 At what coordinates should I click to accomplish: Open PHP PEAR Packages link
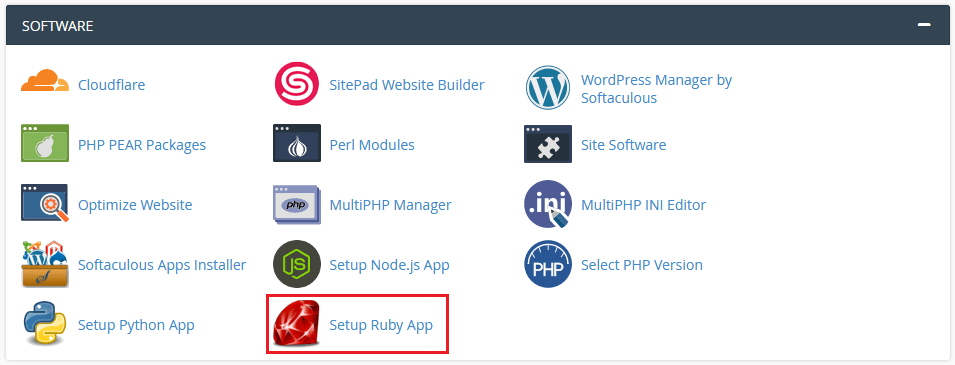coord(142,145)
